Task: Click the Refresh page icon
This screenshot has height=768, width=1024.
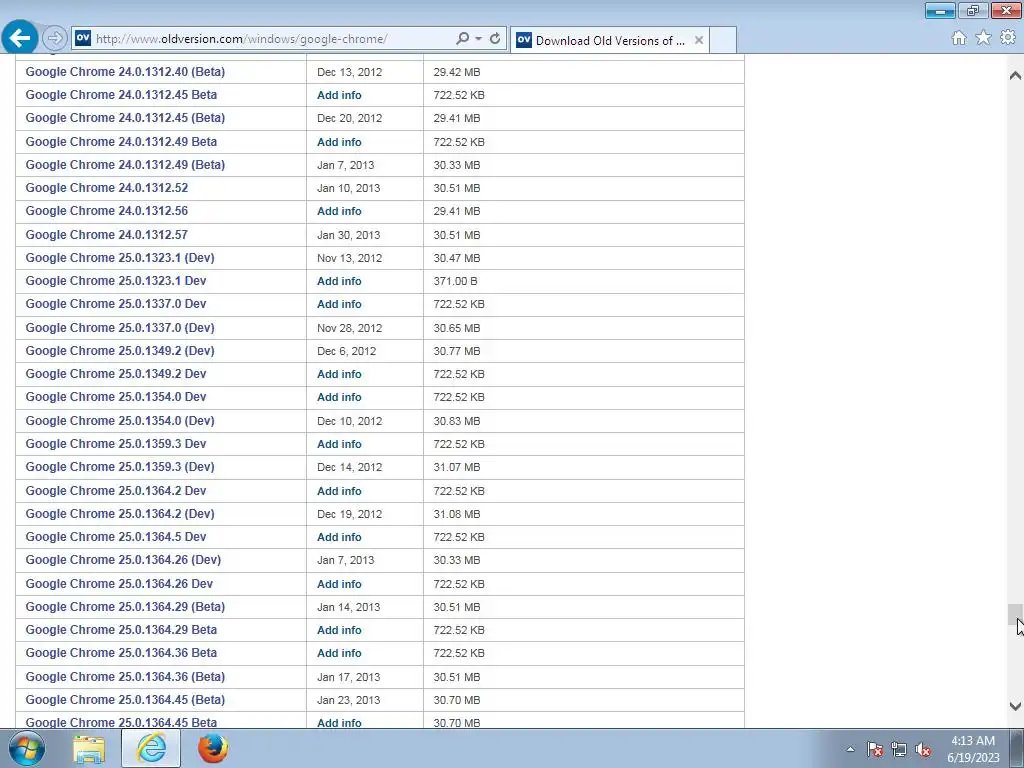Action: point(495,39)
